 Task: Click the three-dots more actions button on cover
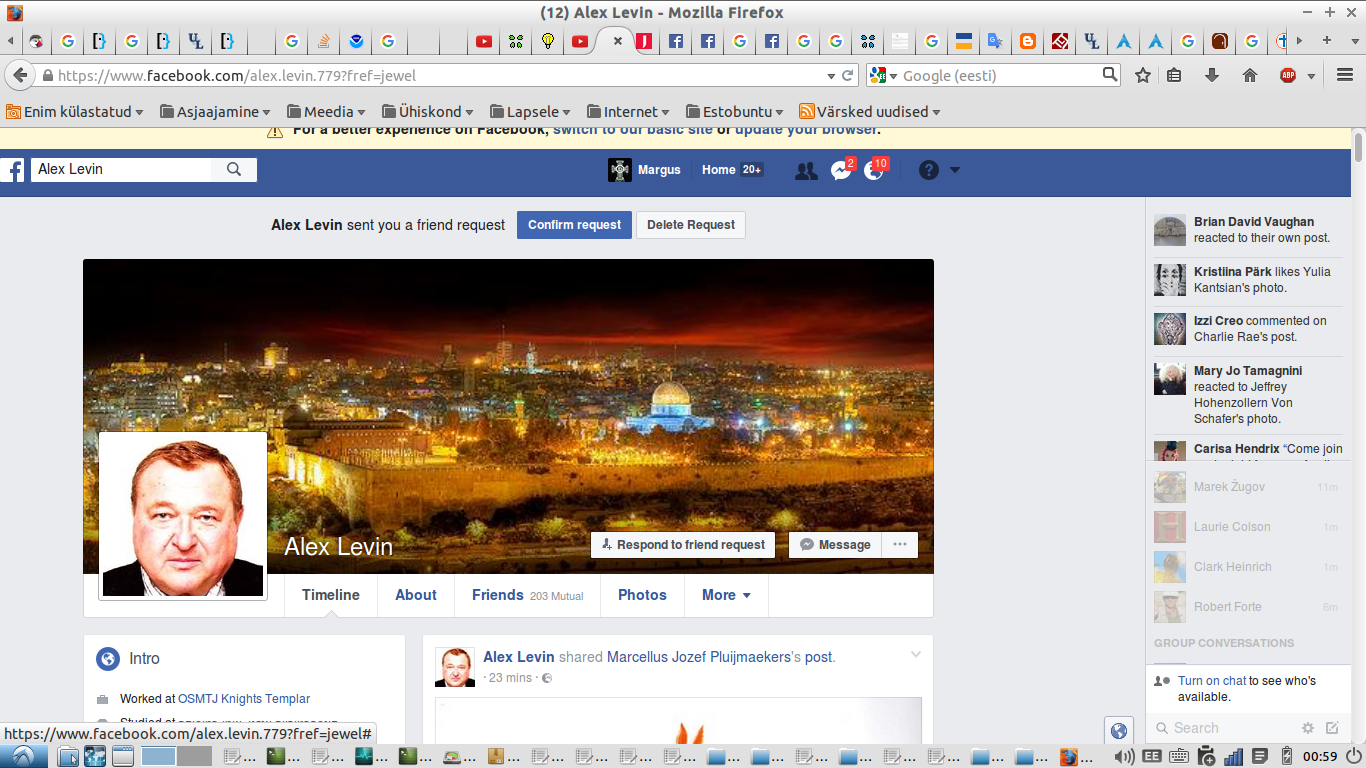899,545
